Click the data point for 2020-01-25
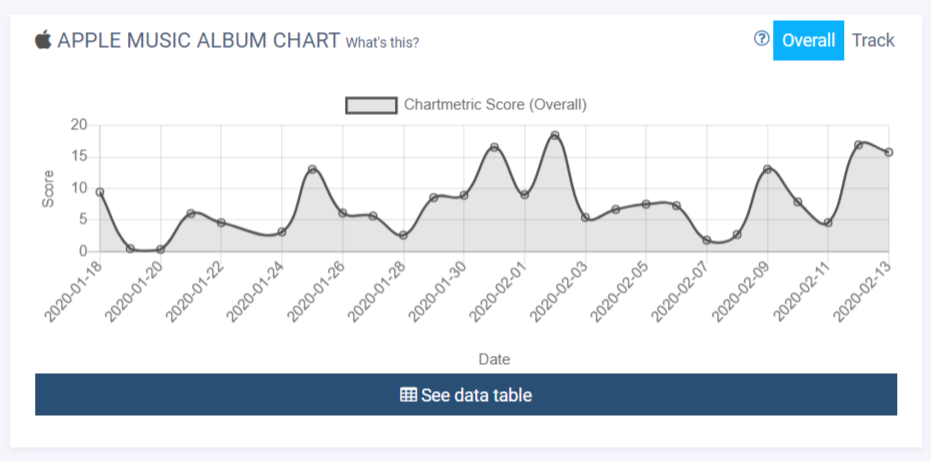 click(312, 169)
